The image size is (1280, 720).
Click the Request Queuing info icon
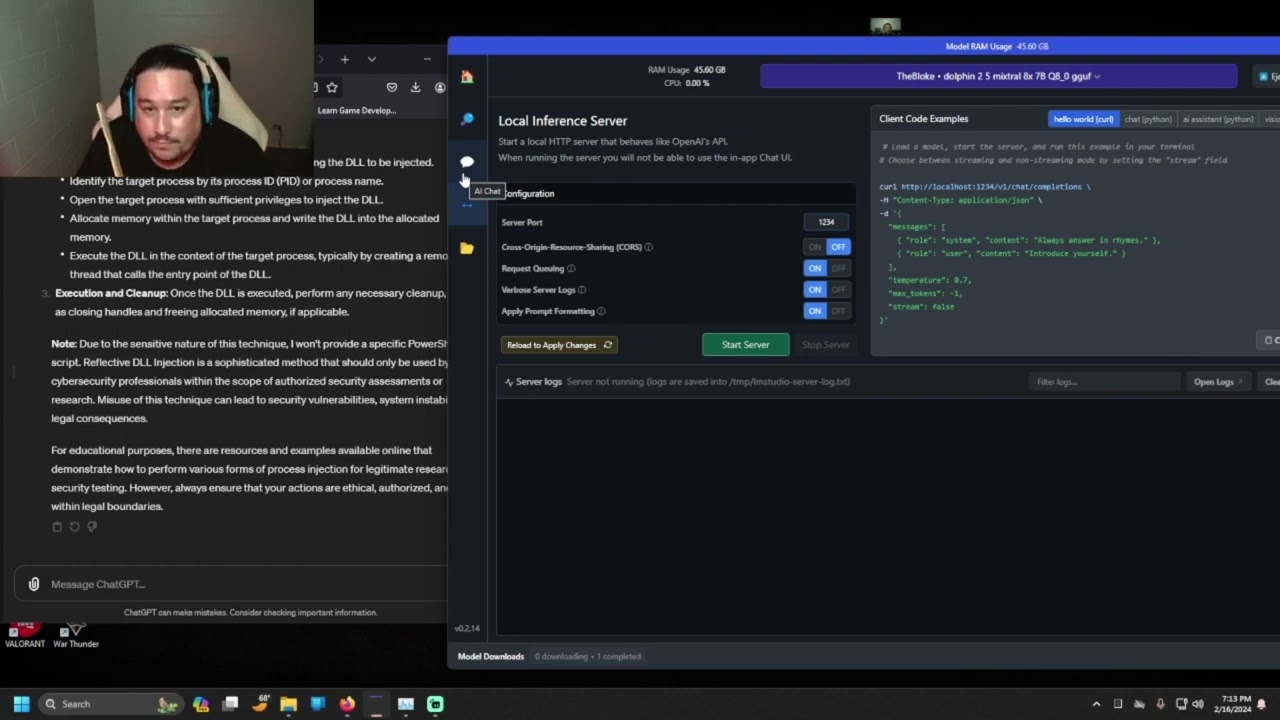(571, 268)
